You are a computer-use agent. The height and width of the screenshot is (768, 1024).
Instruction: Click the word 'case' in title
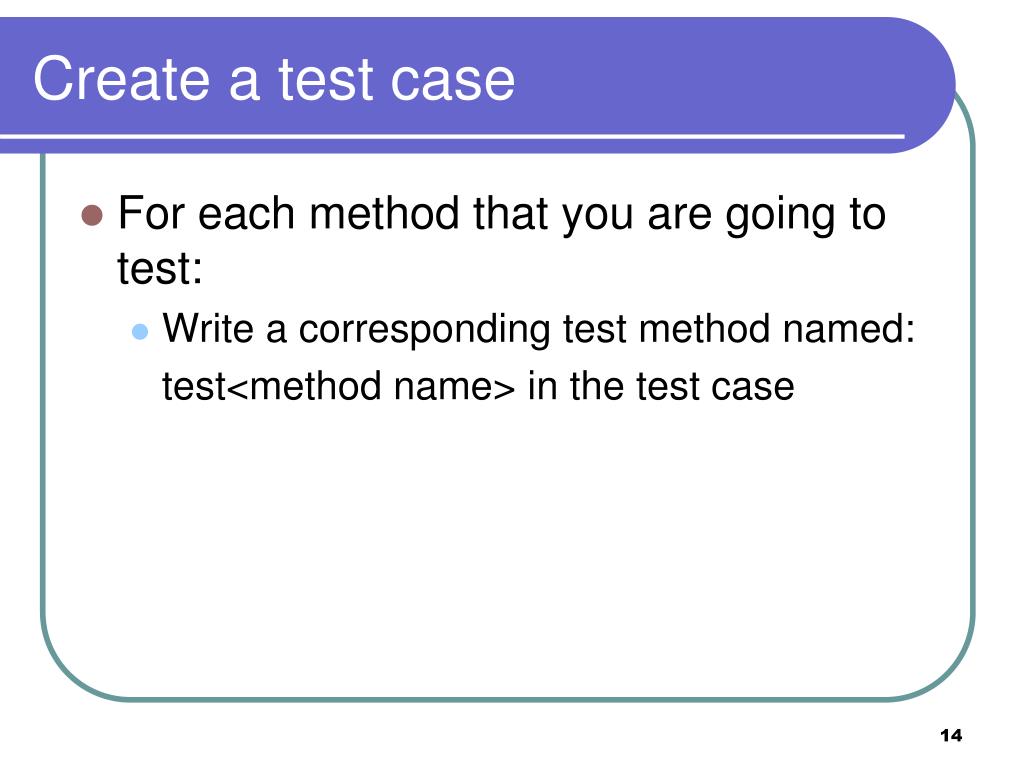tap(453, 84)
